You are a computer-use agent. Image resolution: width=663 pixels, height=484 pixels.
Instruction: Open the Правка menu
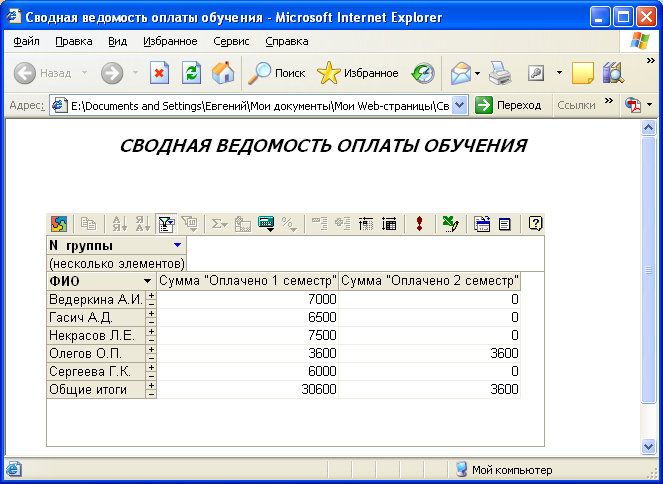(74, 41)
